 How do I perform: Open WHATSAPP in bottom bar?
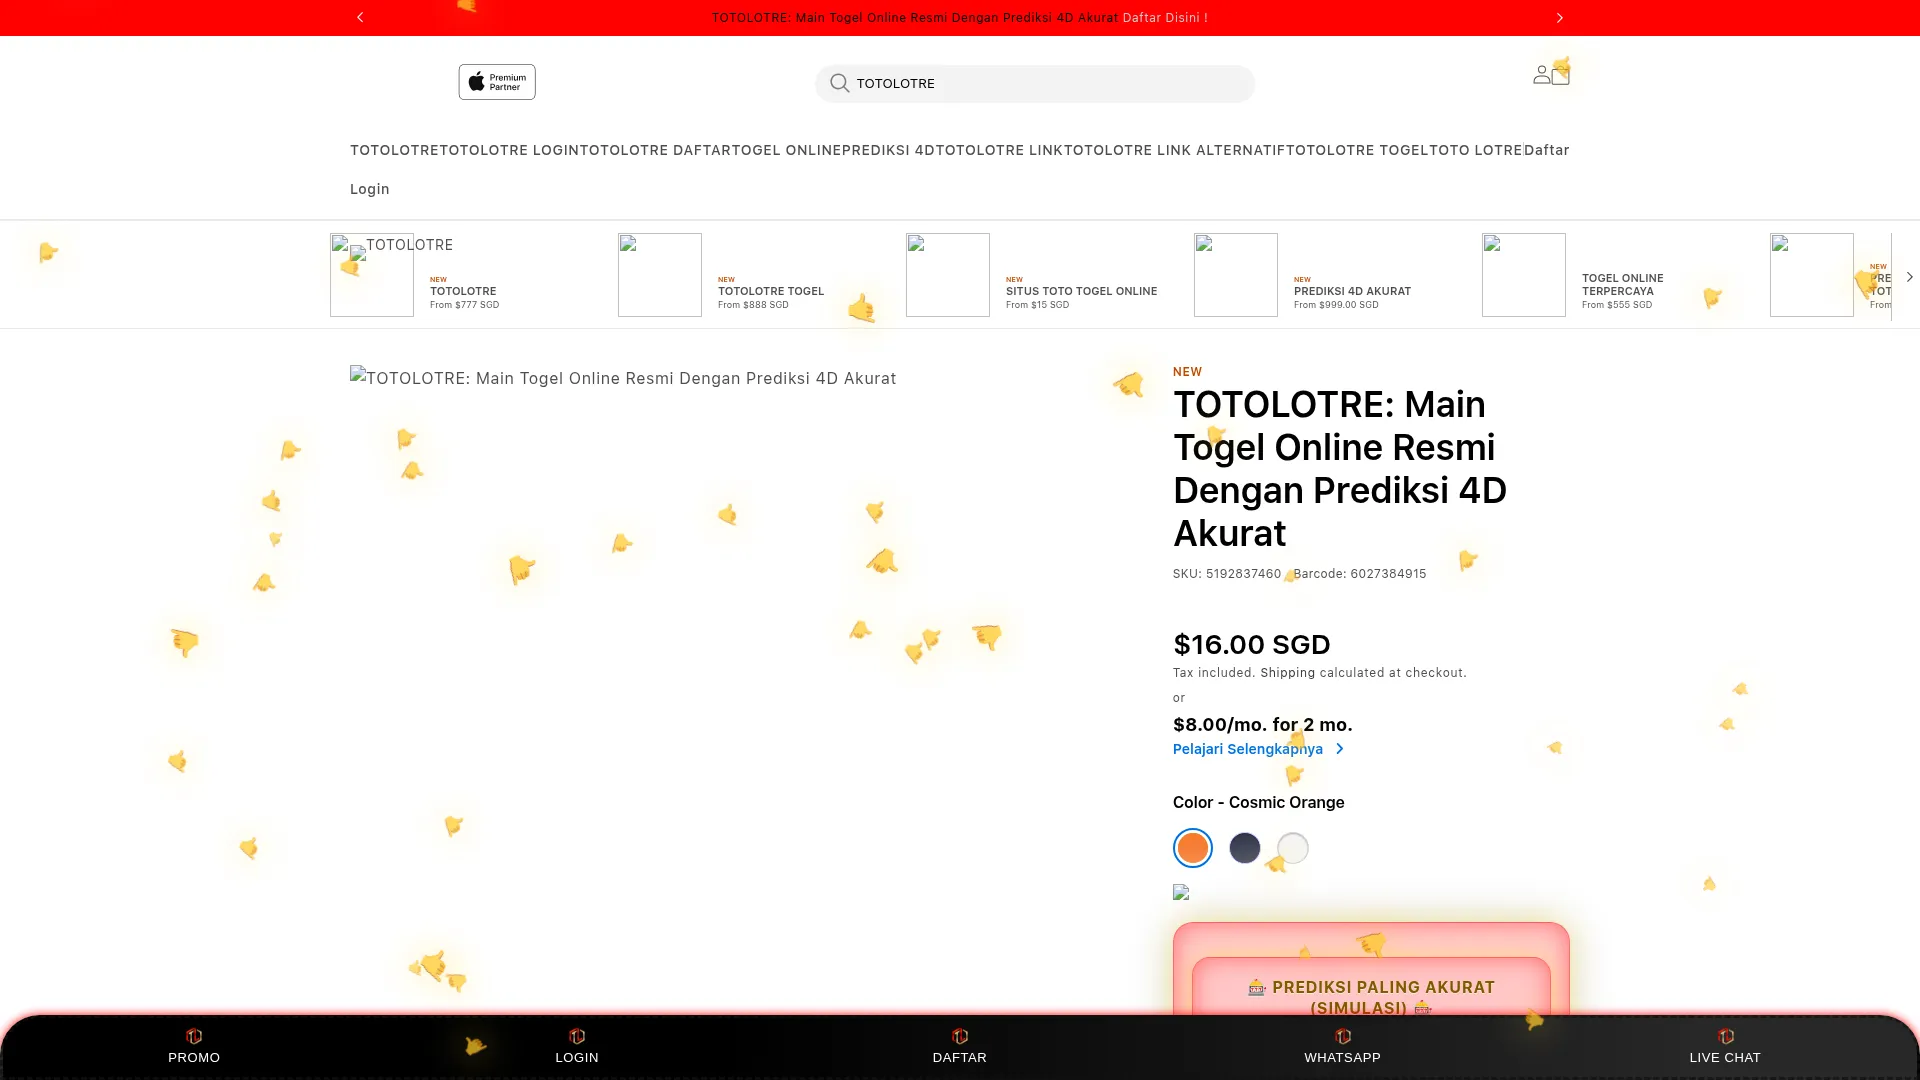[1342, 1046]
